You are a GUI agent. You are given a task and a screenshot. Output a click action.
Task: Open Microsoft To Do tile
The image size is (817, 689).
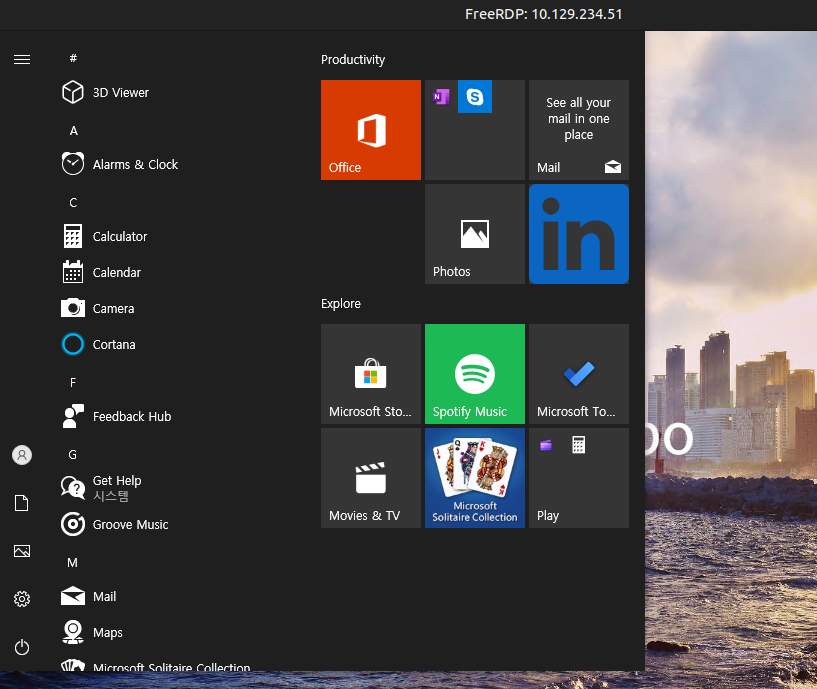click(x=578, y=373)
